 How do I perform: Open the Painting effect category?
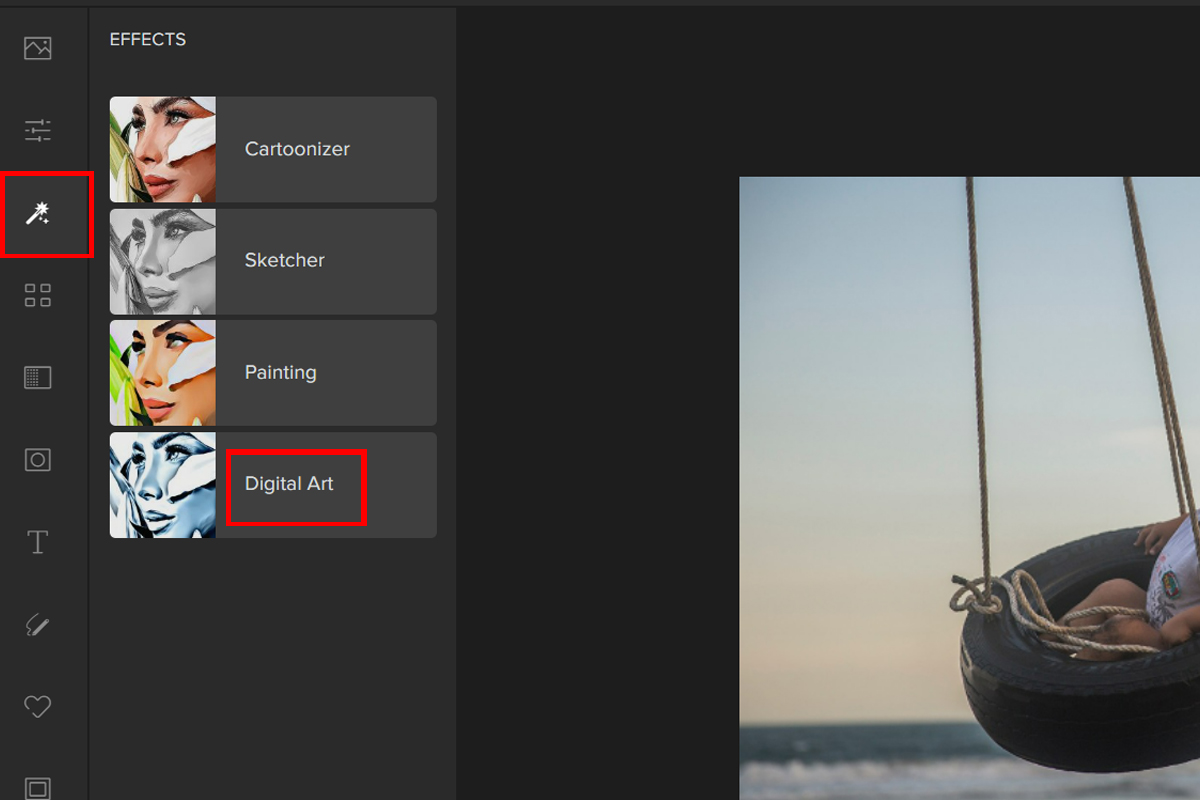coord(281,372)
